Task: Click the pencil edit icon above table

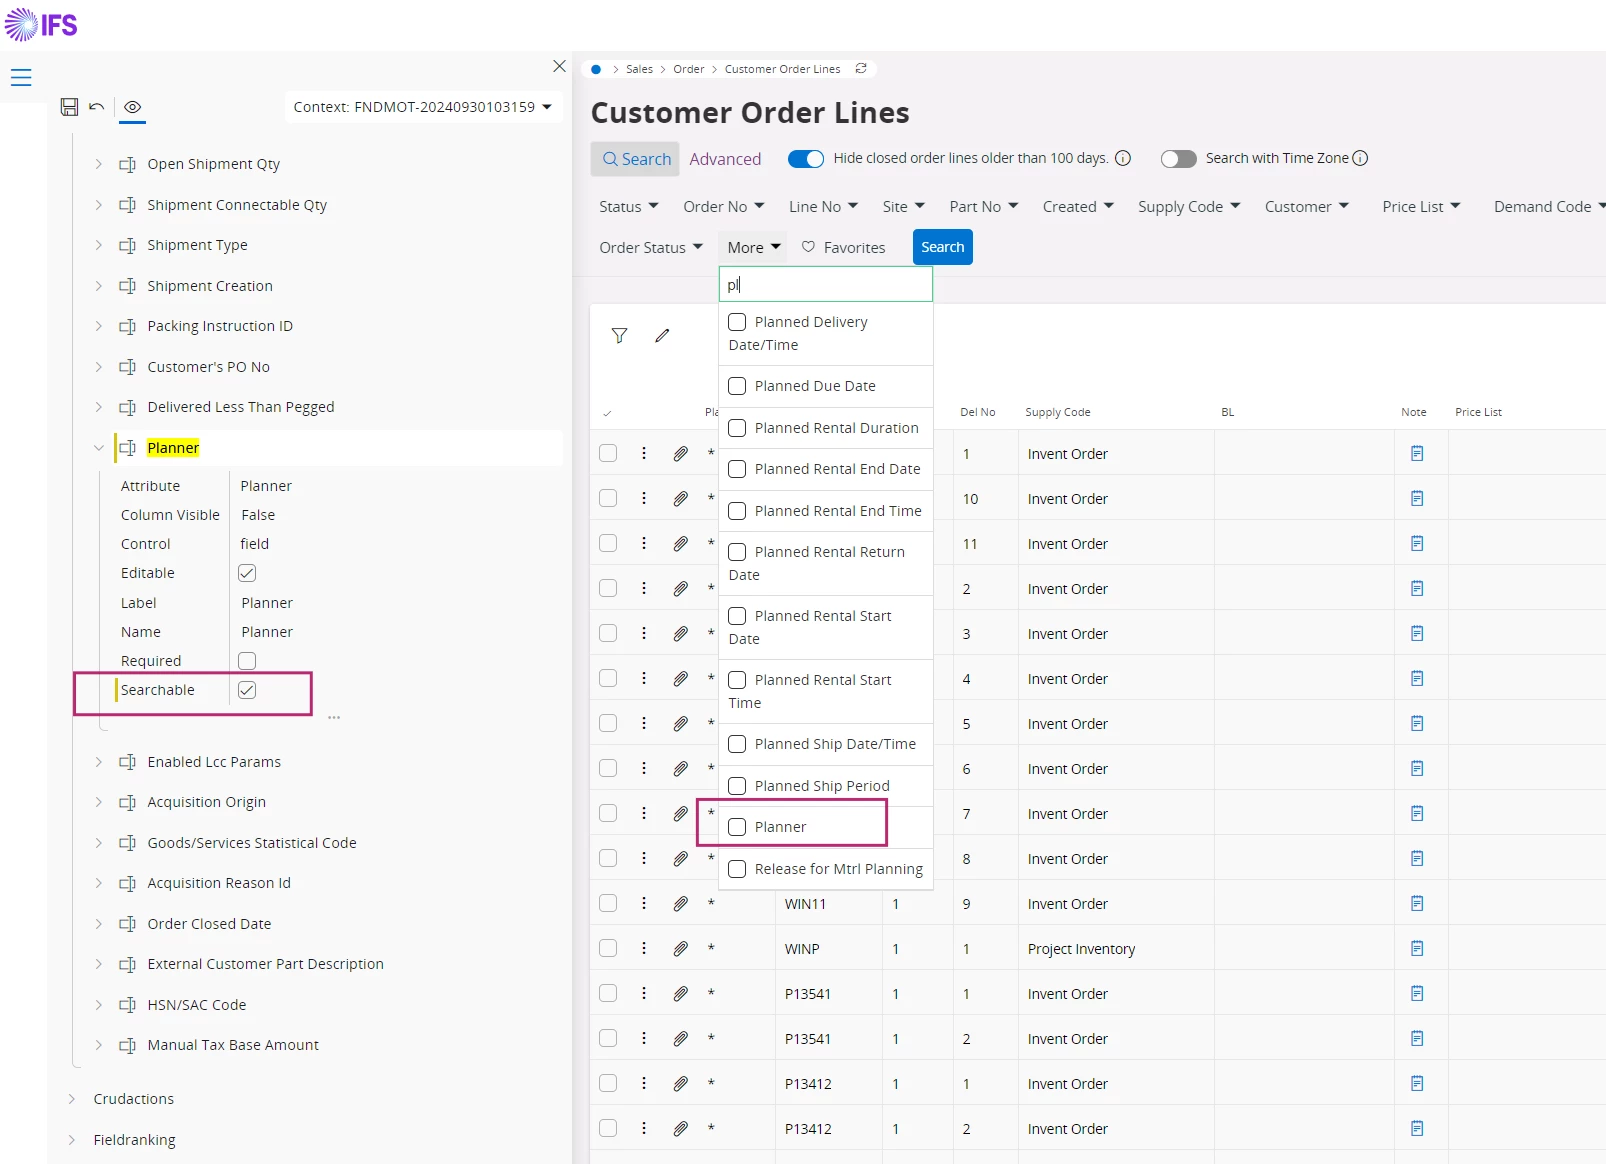Action: 662,336
